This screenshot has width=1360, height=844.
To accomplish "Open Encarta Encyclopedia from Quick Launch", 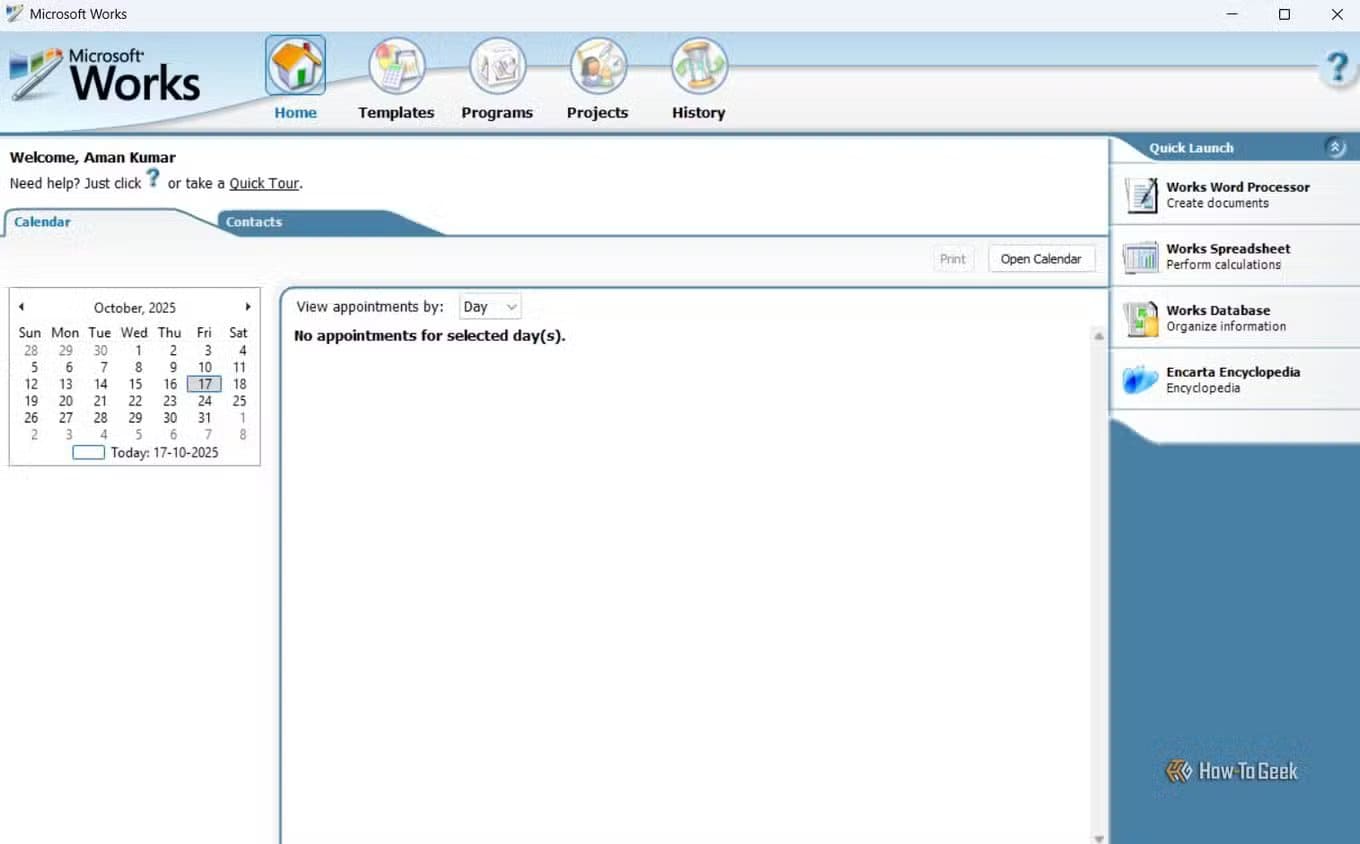I will [x=1232, y=379].
